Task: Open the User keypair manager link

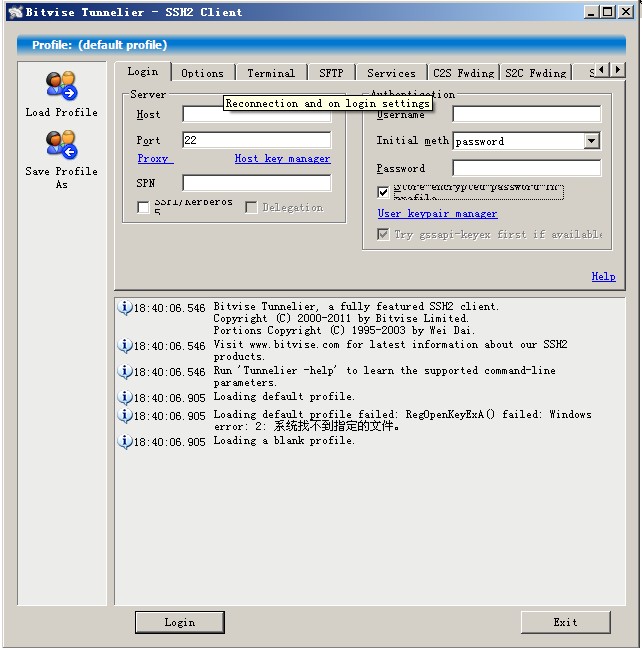Action: tap(437, 213)
